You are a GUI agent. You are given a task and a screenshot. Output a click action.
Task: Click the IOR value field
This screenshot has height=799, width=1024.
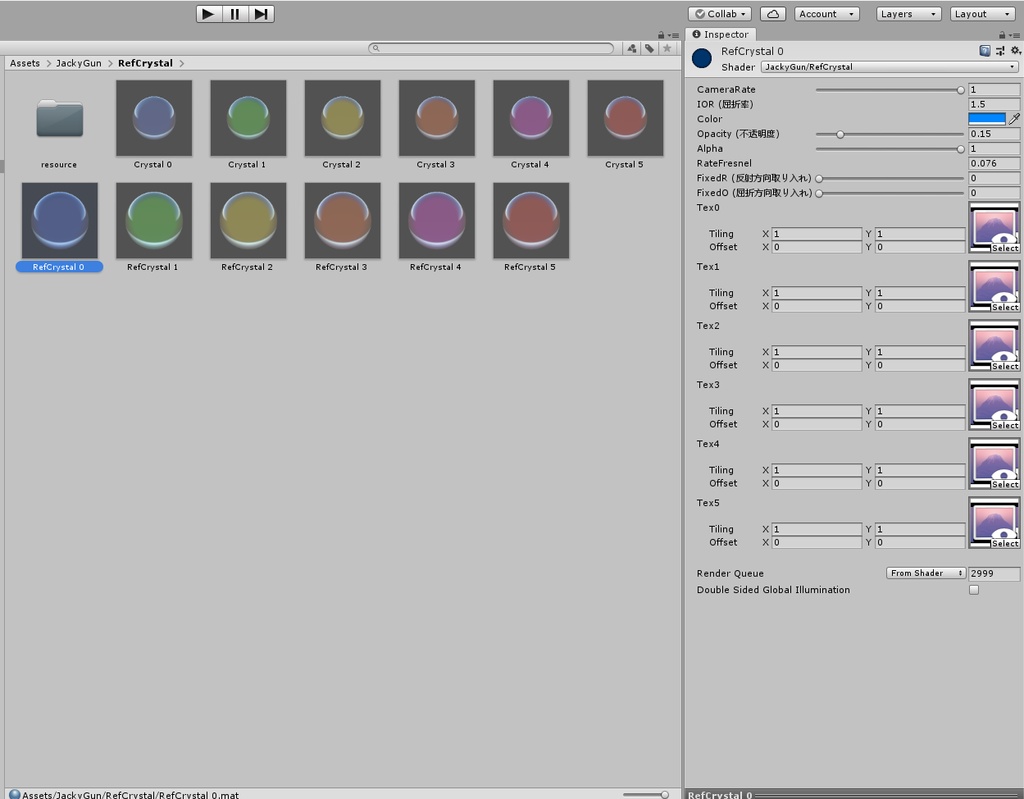coord(993,105)
